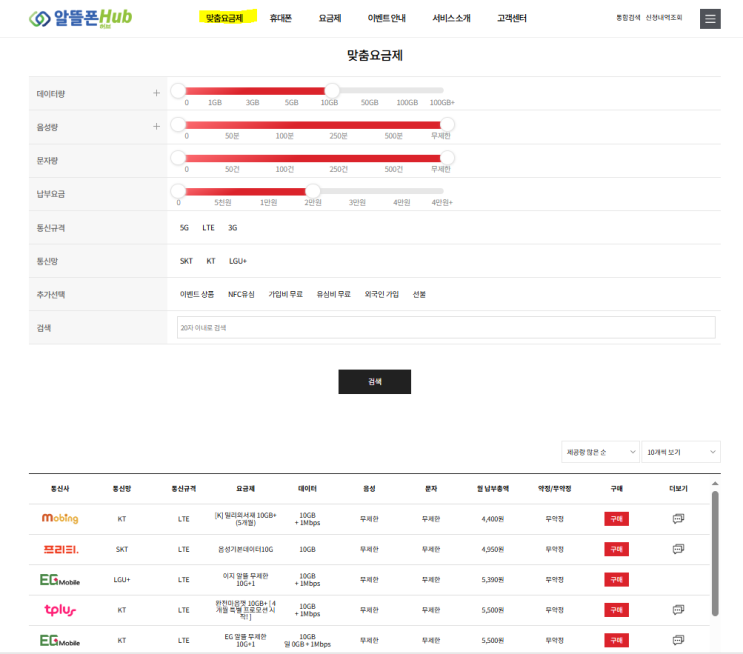Open the 10개씩 보기 dropdown

click(681, 452)
